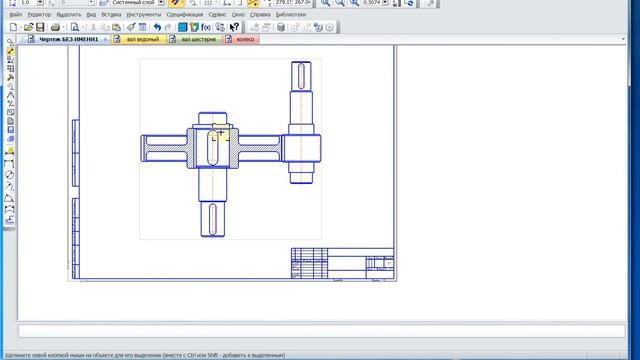This screenshot has width=640, height=360.
Task: Close the Чертеж БЕЗ ИМЕНИ1 tab
Action: tap(105, 40)
